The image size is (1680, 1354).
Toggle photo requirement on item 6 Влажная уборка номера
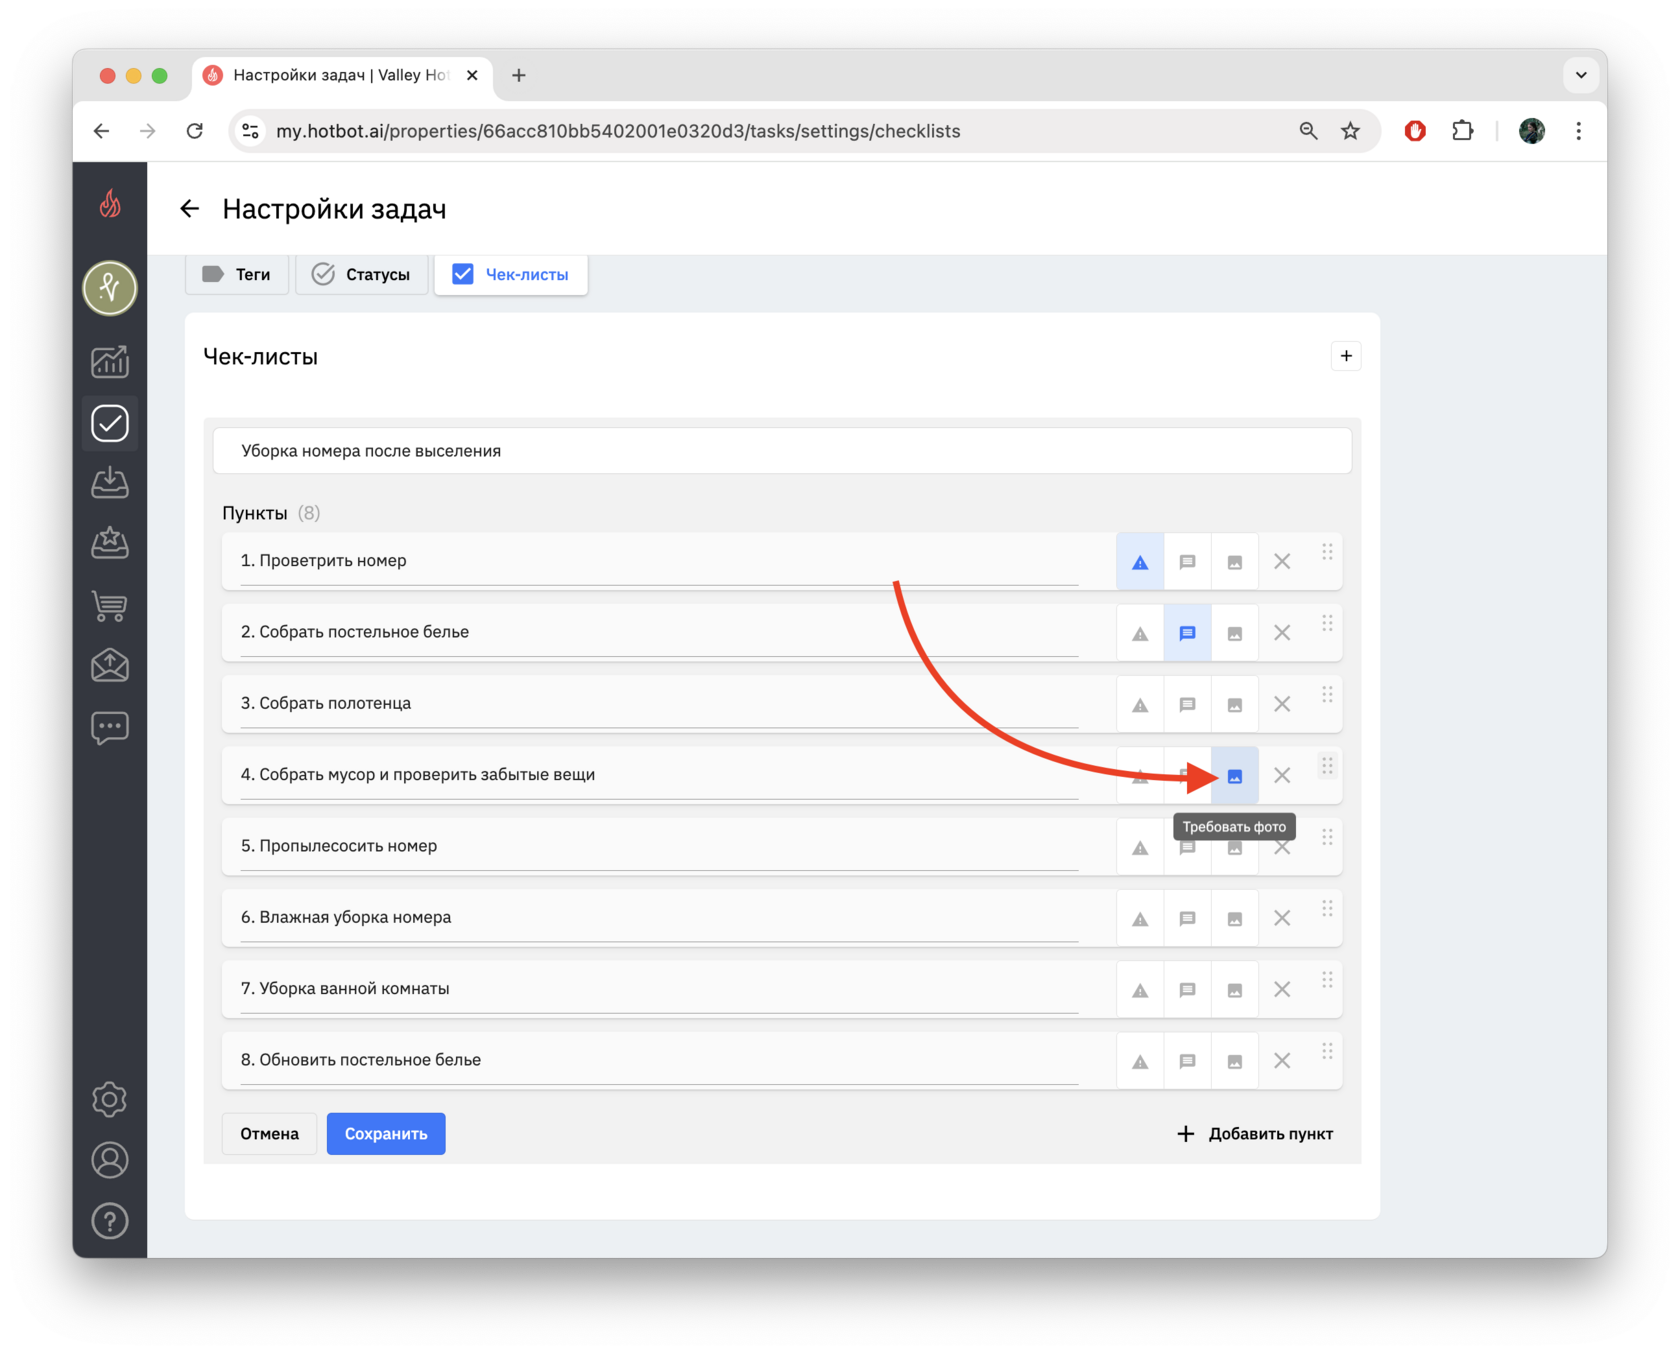click(1235, 918)
